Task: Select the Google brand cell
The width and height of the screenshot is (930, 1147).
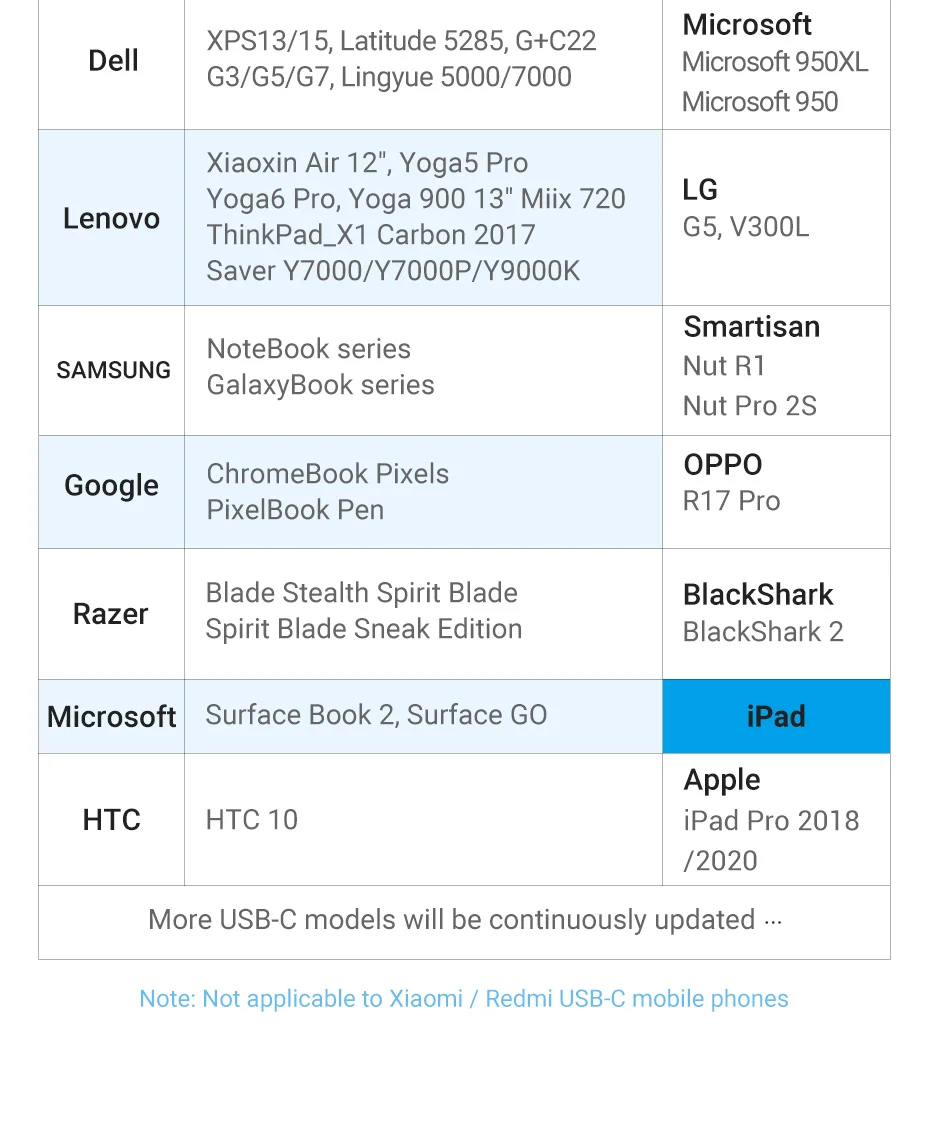Action: pyautogui.click(x=111, y=486)
